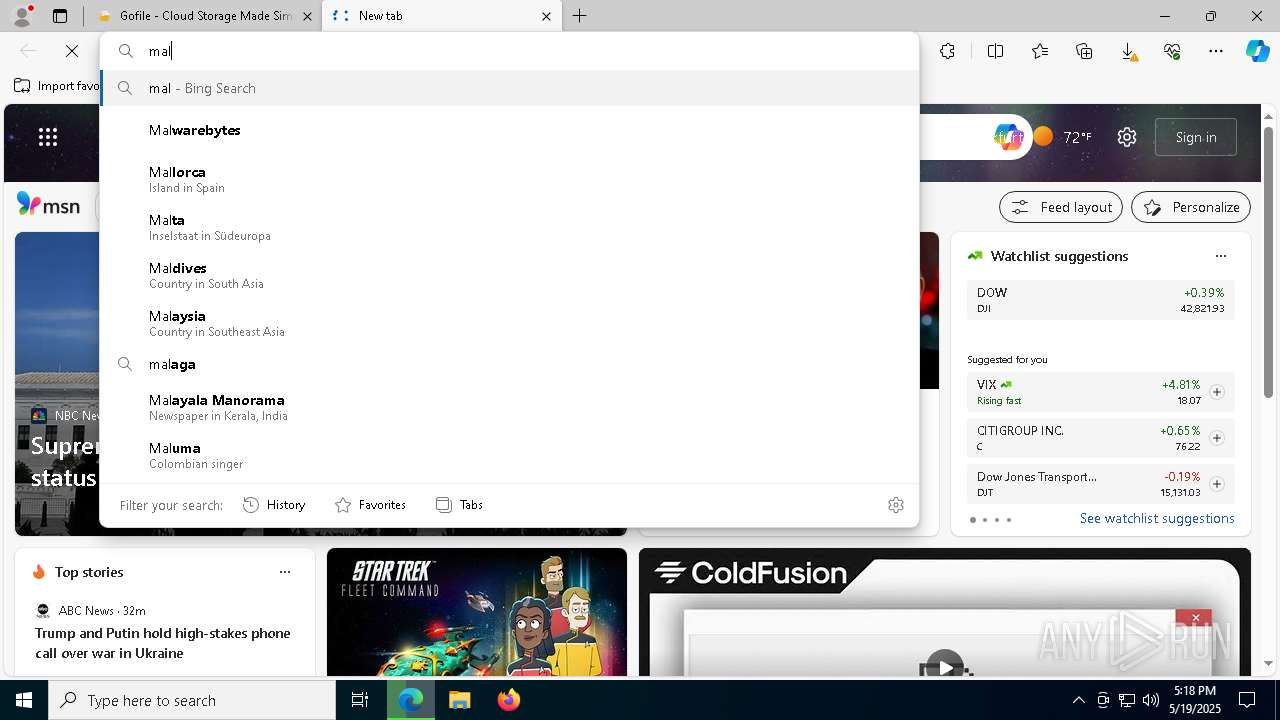
Task: Add Citigroup Inc. to watchlist
Action: (1217, 438)
